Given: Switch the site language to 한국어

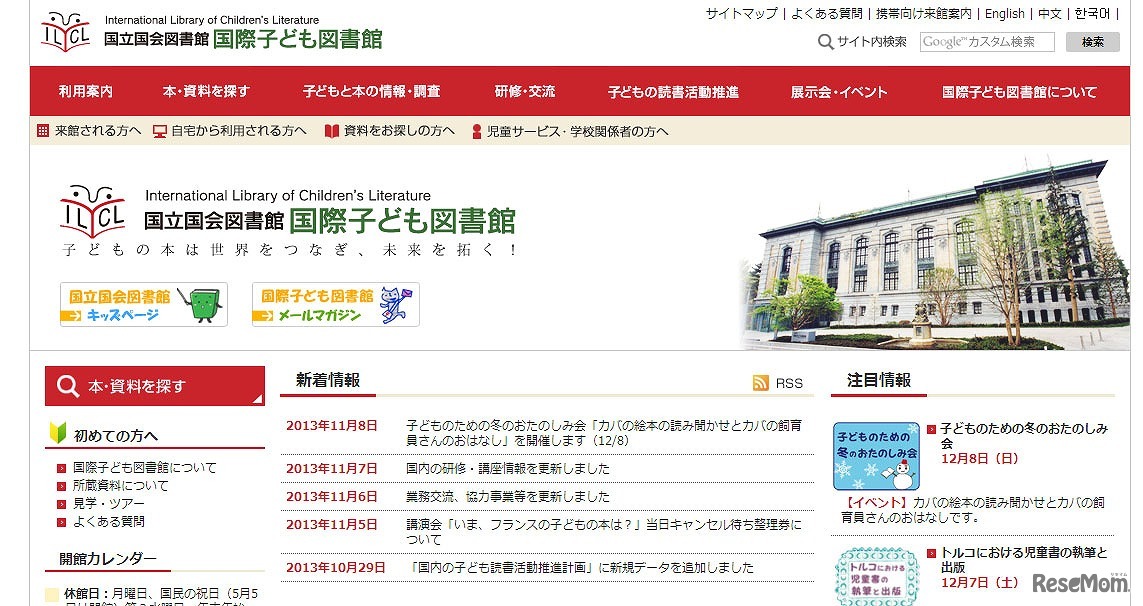Looking at the screenshot, I should 1092,13.
